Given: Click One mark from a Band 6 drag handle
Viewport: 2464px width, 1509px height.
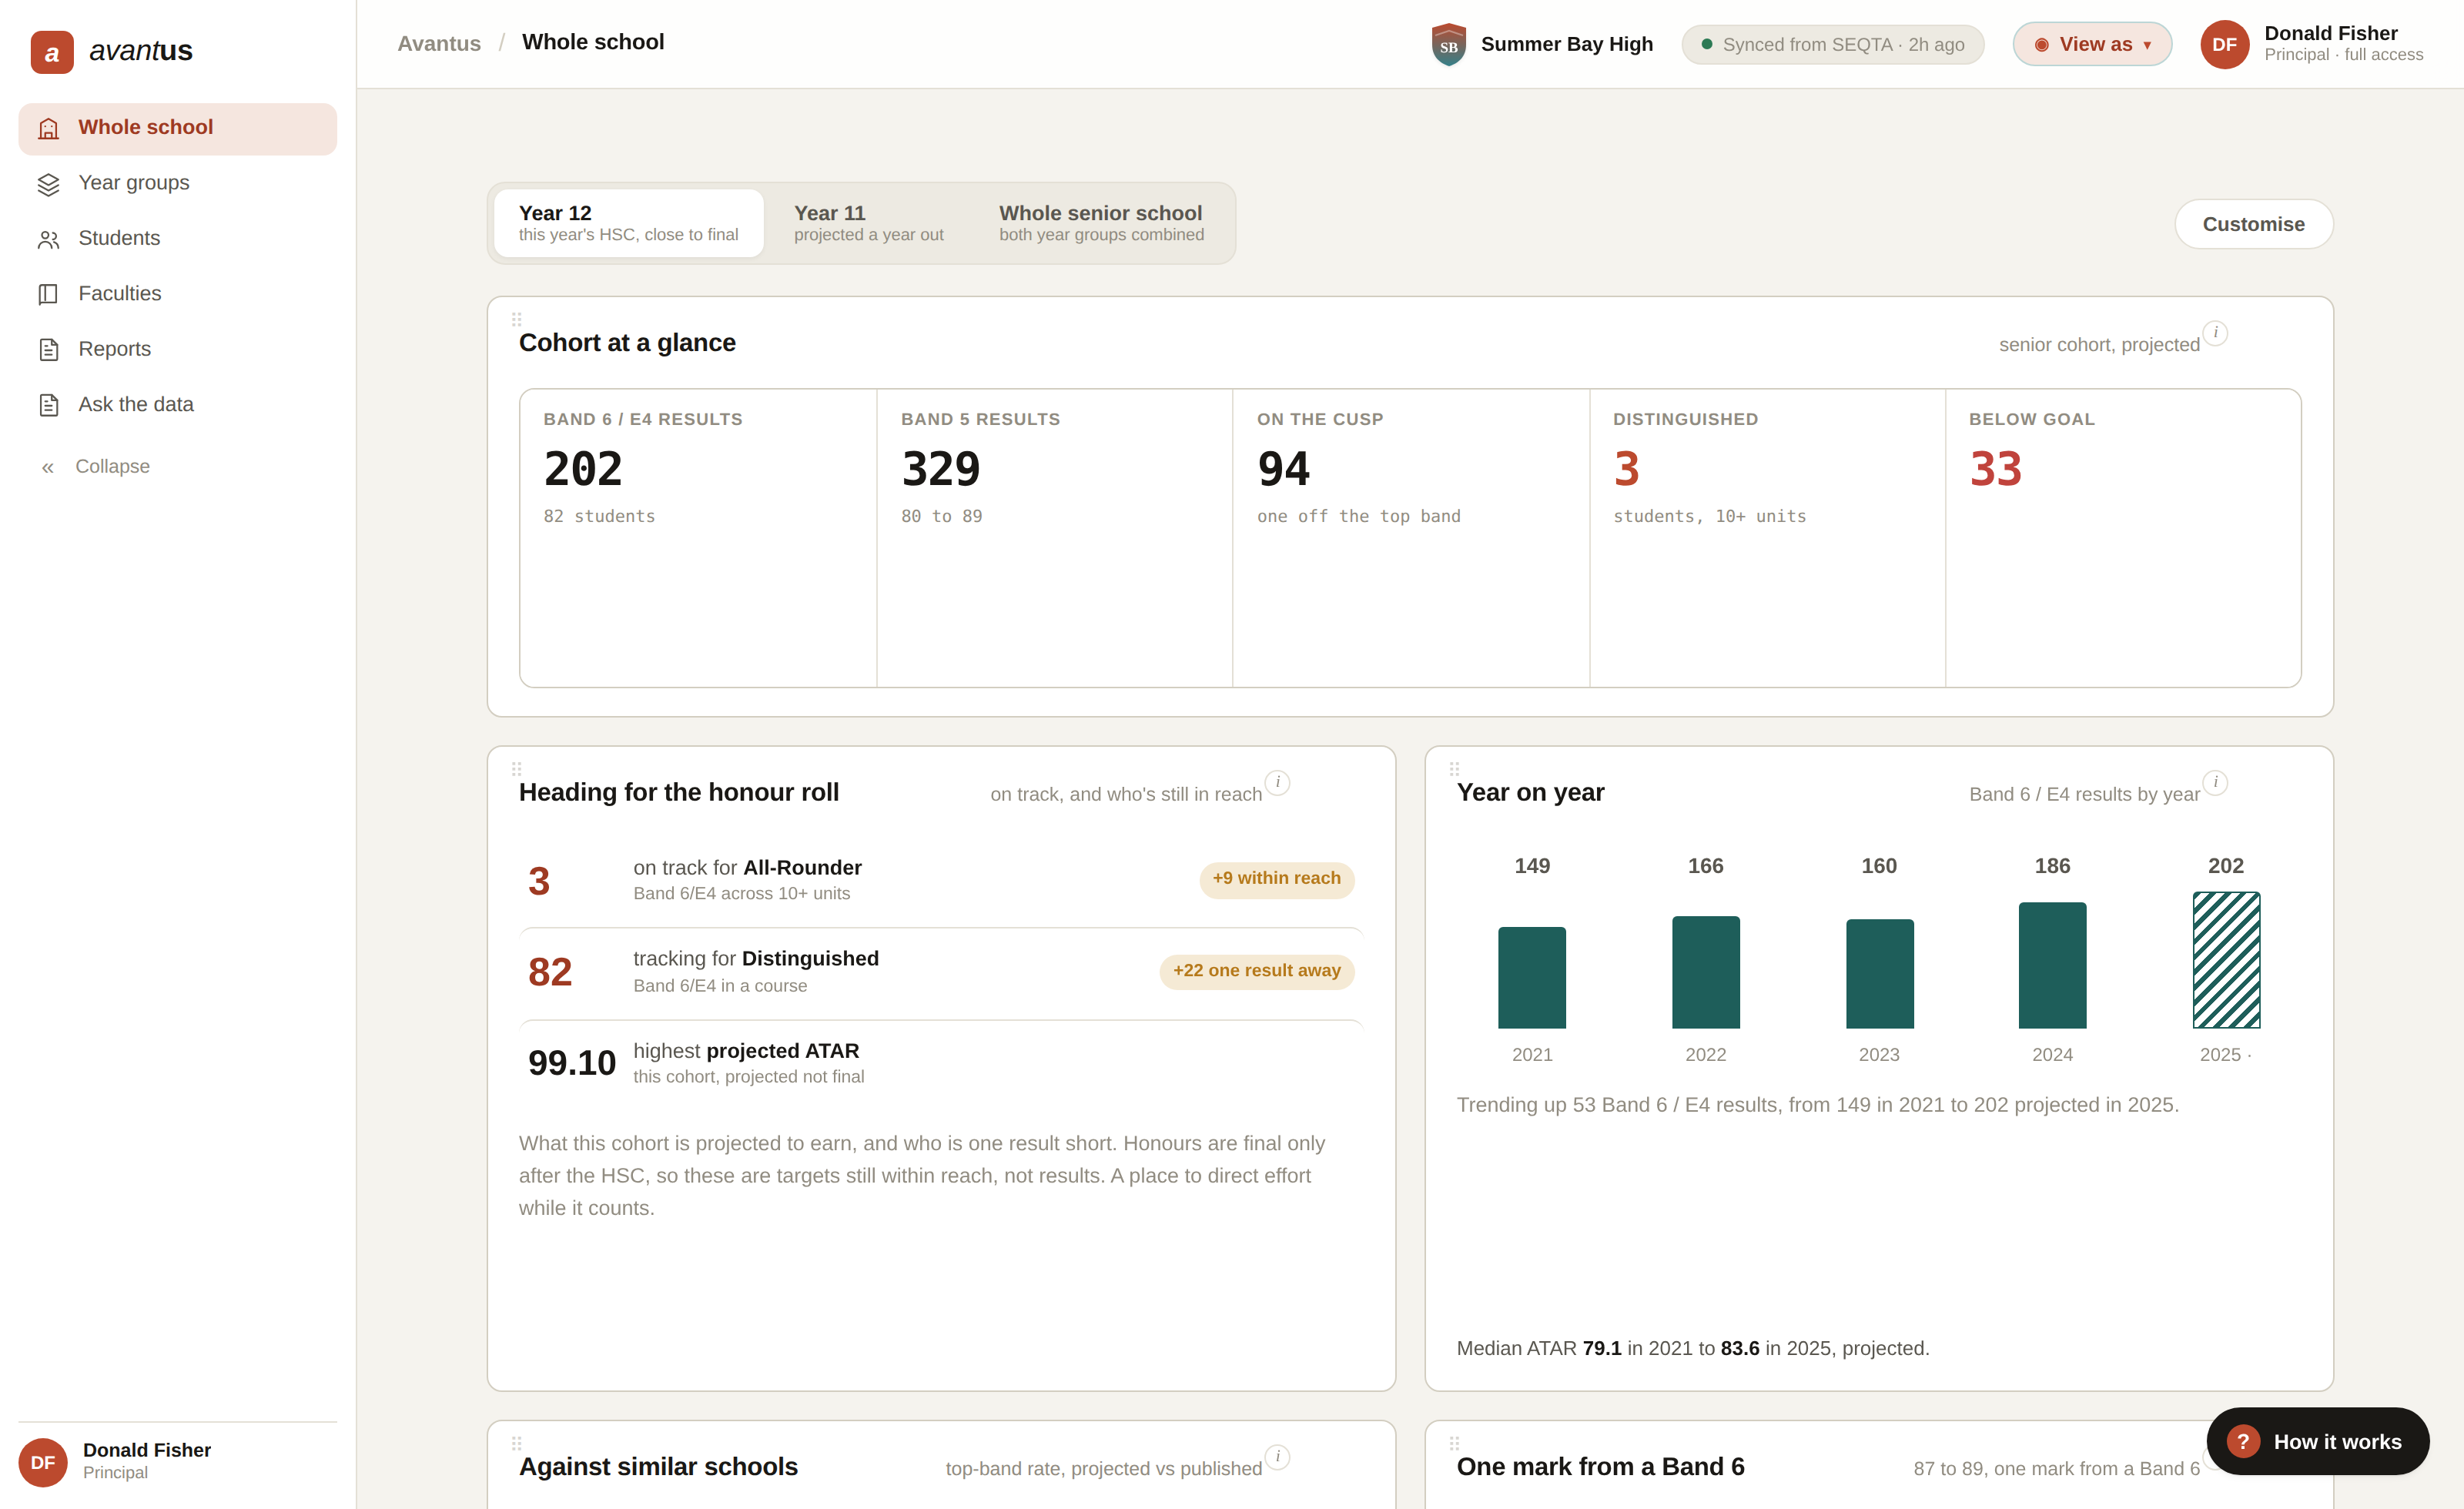Looking at the screenshot, I should [x=1454, y=1443].
